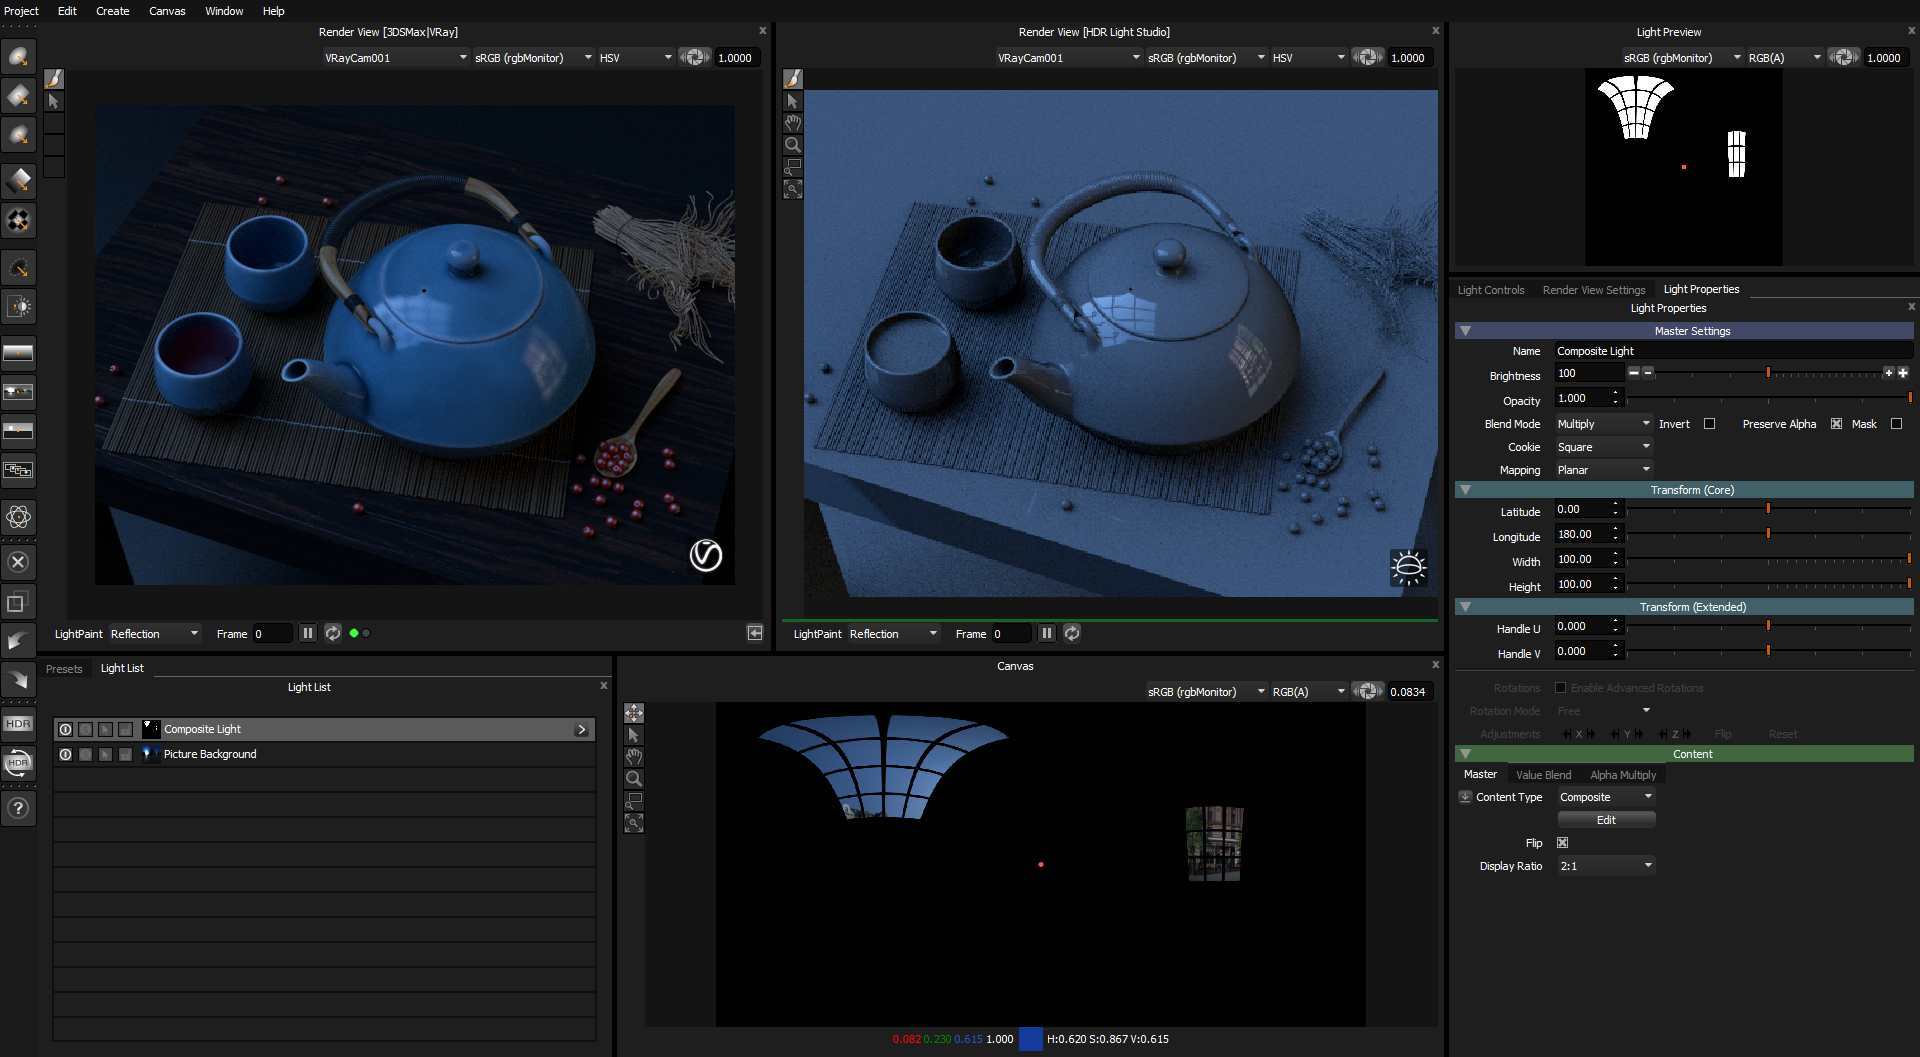Open the Alpha Multiply content tab

tap(1623, 775)
